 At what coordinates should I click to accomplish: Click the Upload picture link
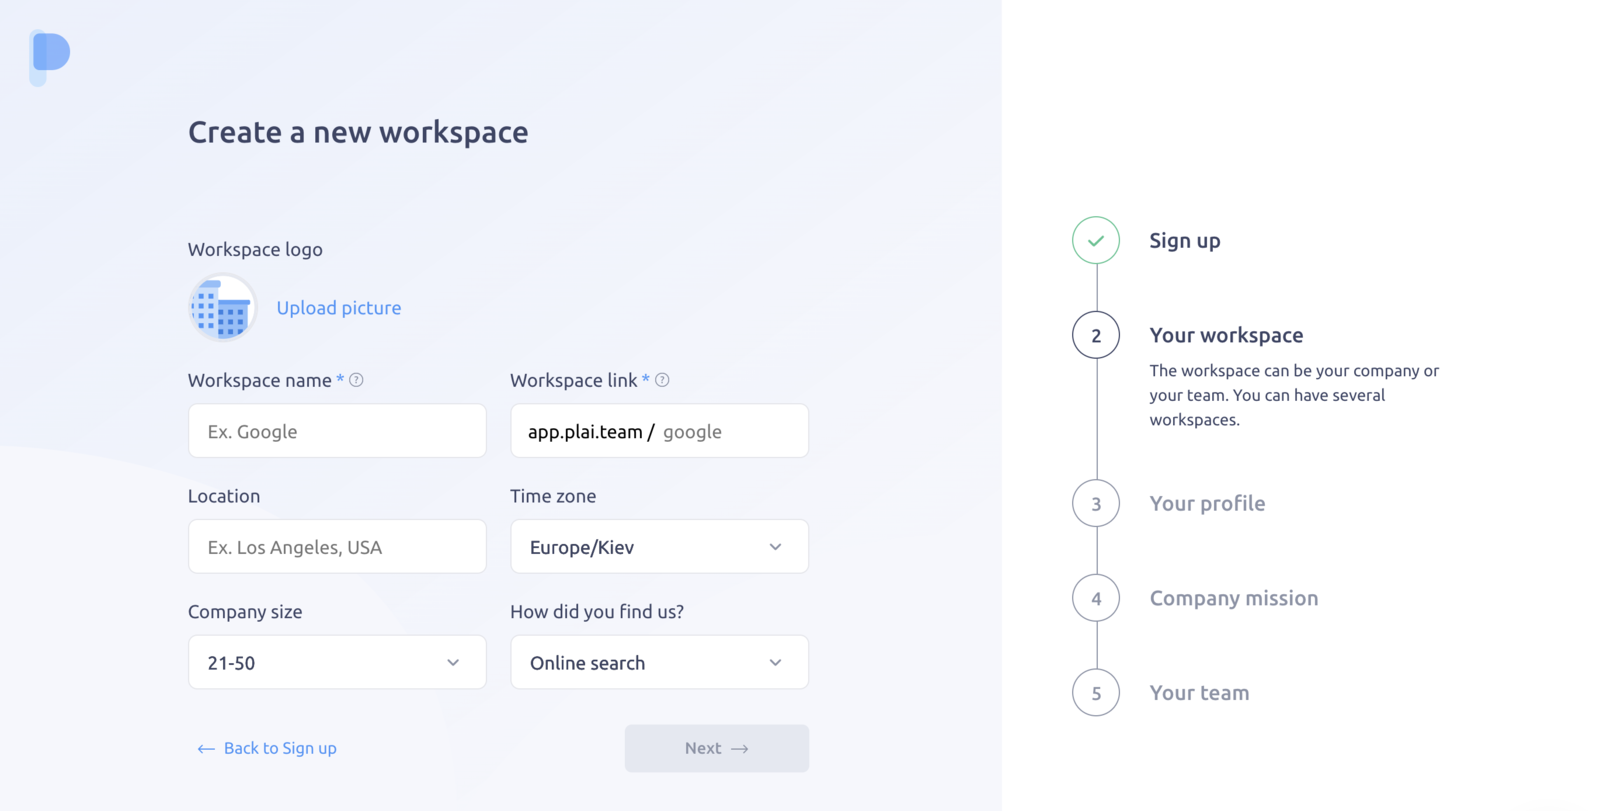[339, 308]
